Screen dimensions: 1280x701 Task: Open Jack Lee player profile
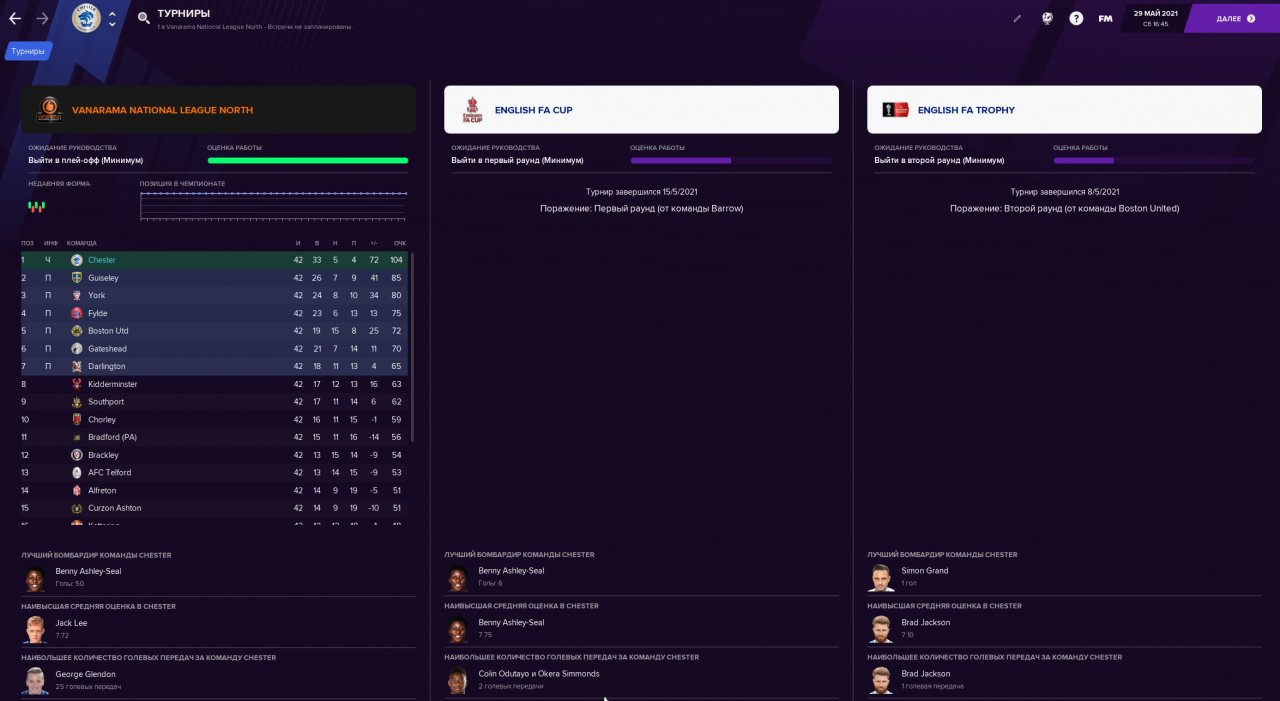point(71,623)
